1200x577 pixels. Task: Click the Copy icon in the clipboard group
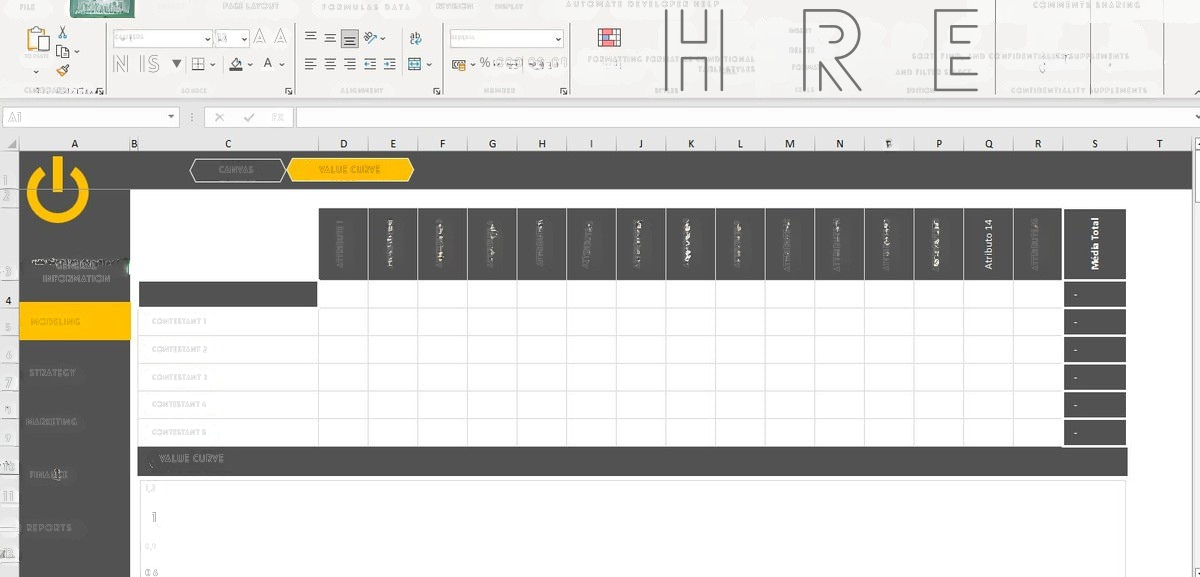62,51
